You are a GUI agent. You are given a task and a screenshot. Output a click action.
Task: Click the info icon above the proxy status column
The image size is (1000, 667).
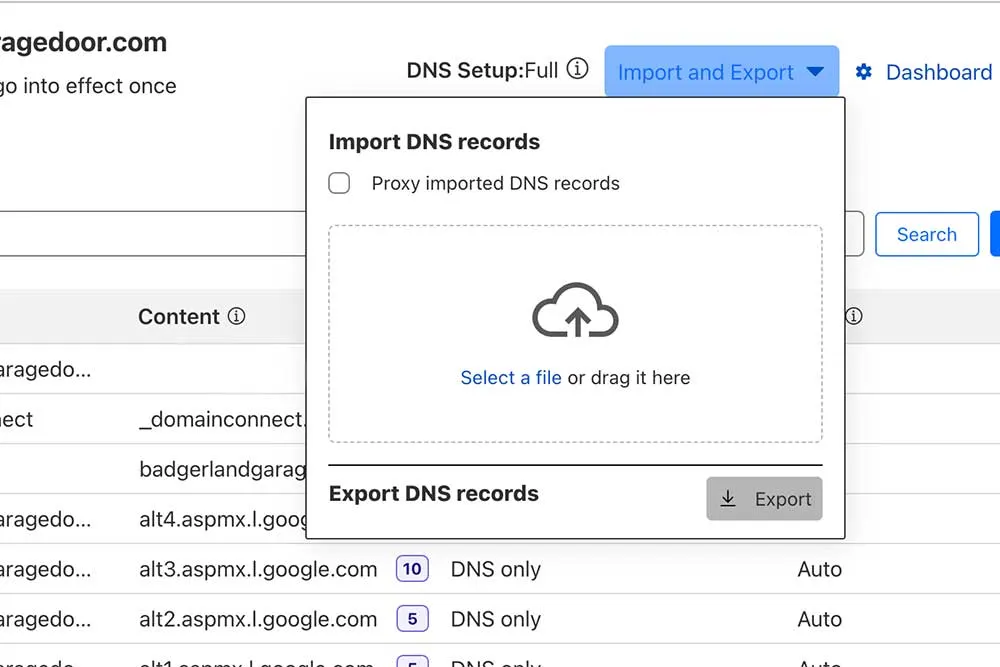(853, 316)
